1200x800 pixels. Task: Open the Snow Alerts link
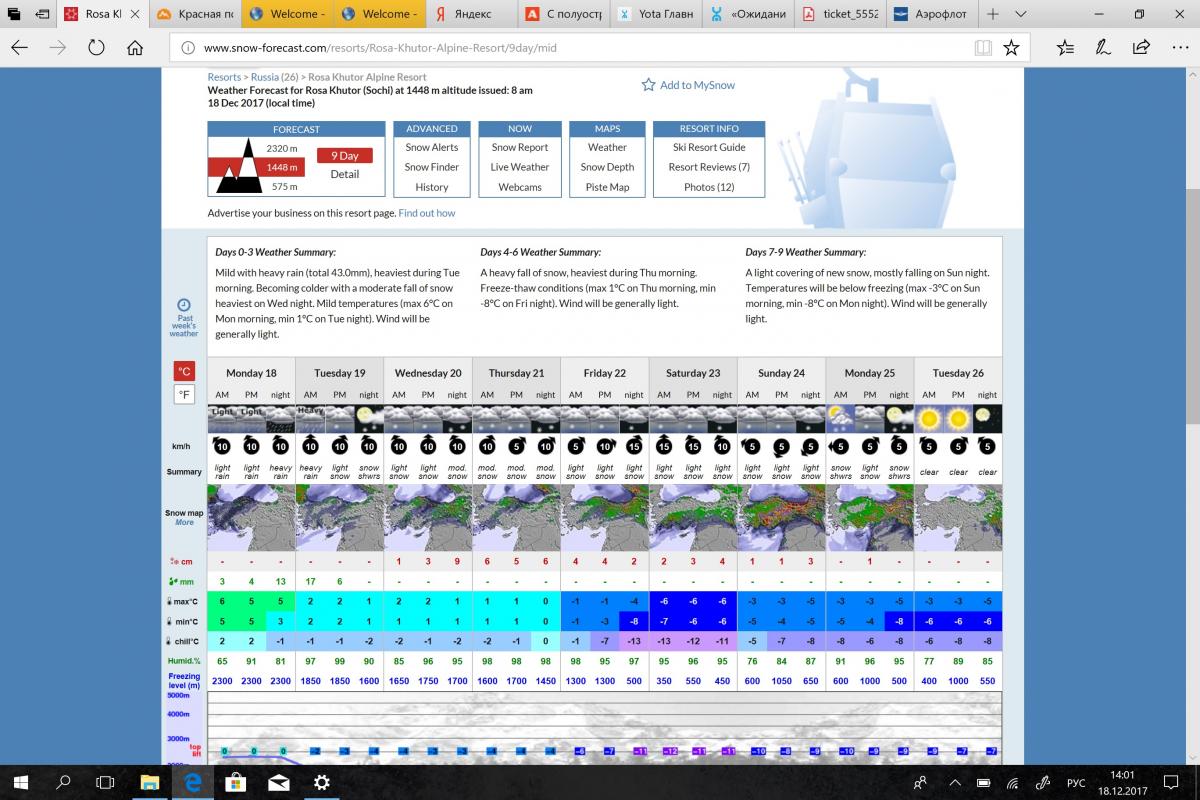(432, 147)
